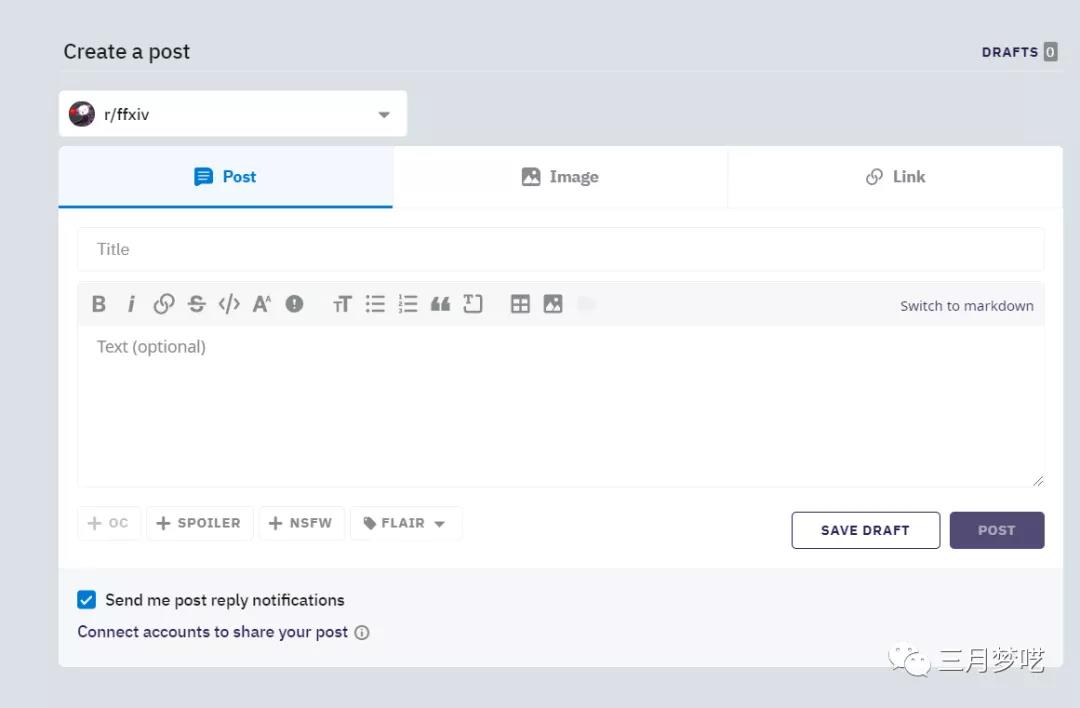The width and height of the screenshot is (1080, 708).
Task: Tag the post as NSFW
Action: coord(301,522)
